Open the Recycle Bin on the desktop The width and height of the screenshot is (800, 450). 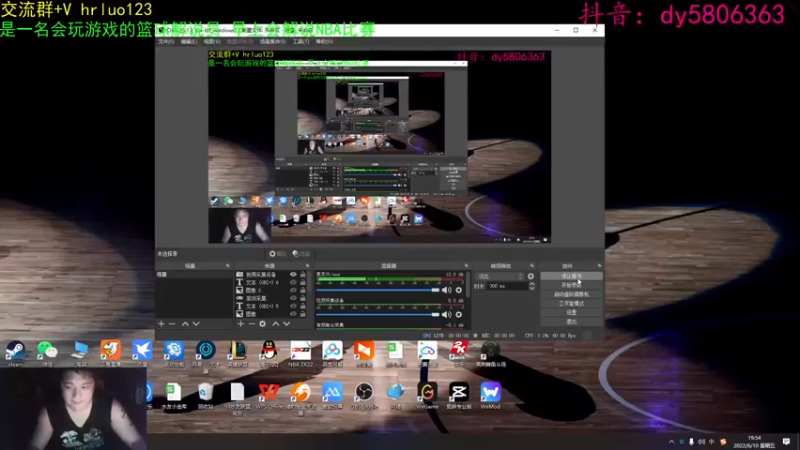coord(206,395)
